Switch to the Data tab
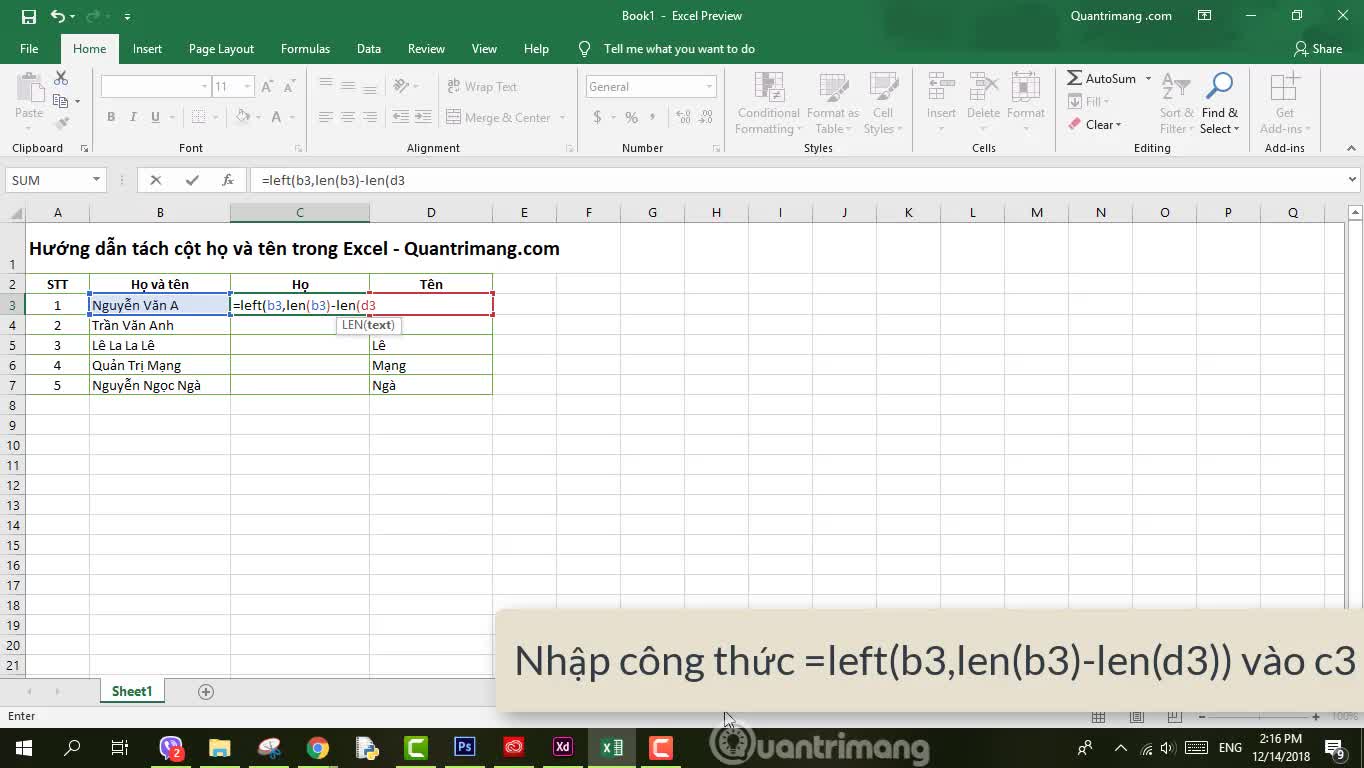This screenshot has width=1364, height=768. coord(369,49)
